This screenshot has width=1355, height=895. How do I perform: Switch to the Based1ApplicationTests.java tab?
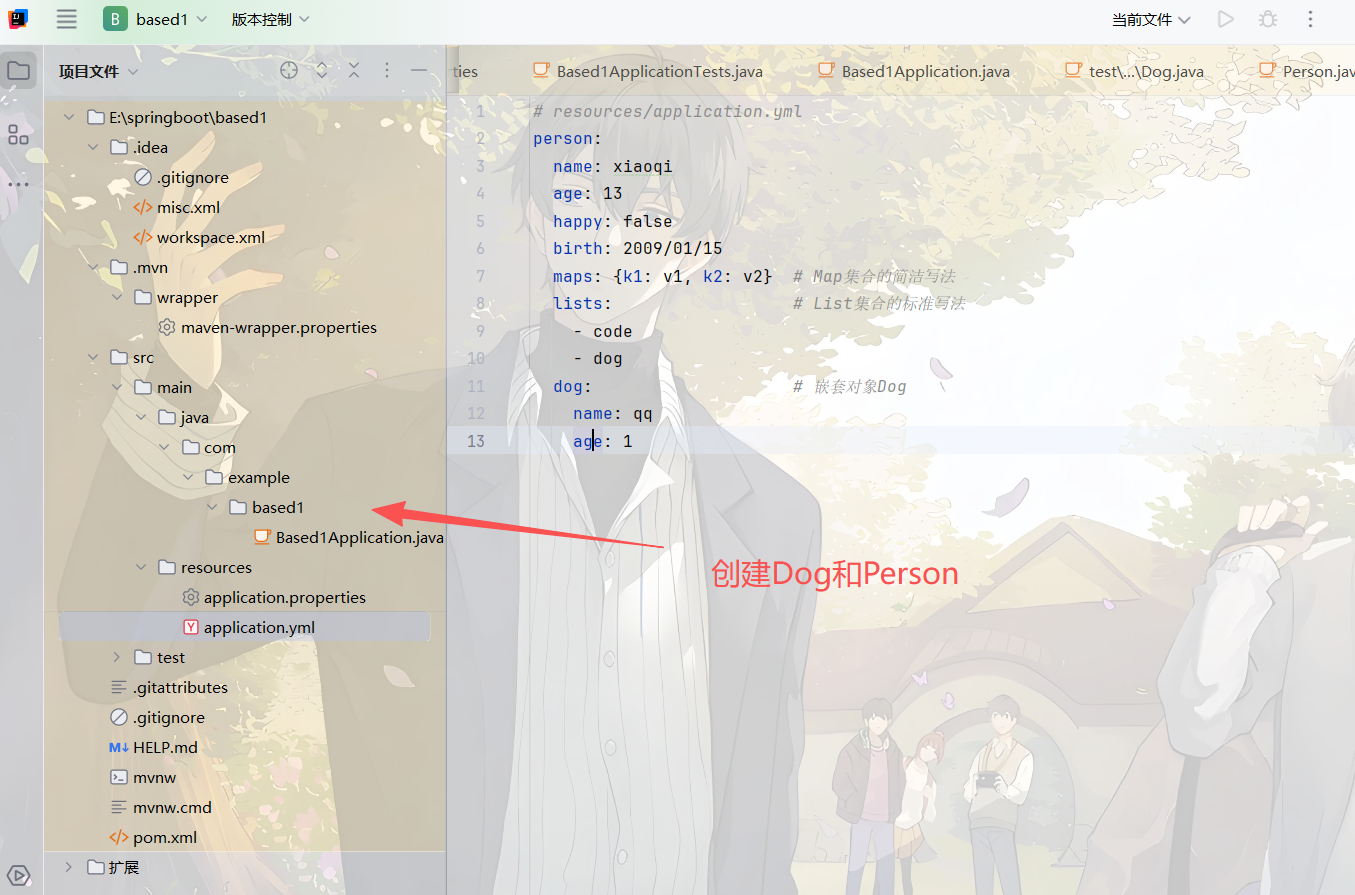[x=659, y=71]
